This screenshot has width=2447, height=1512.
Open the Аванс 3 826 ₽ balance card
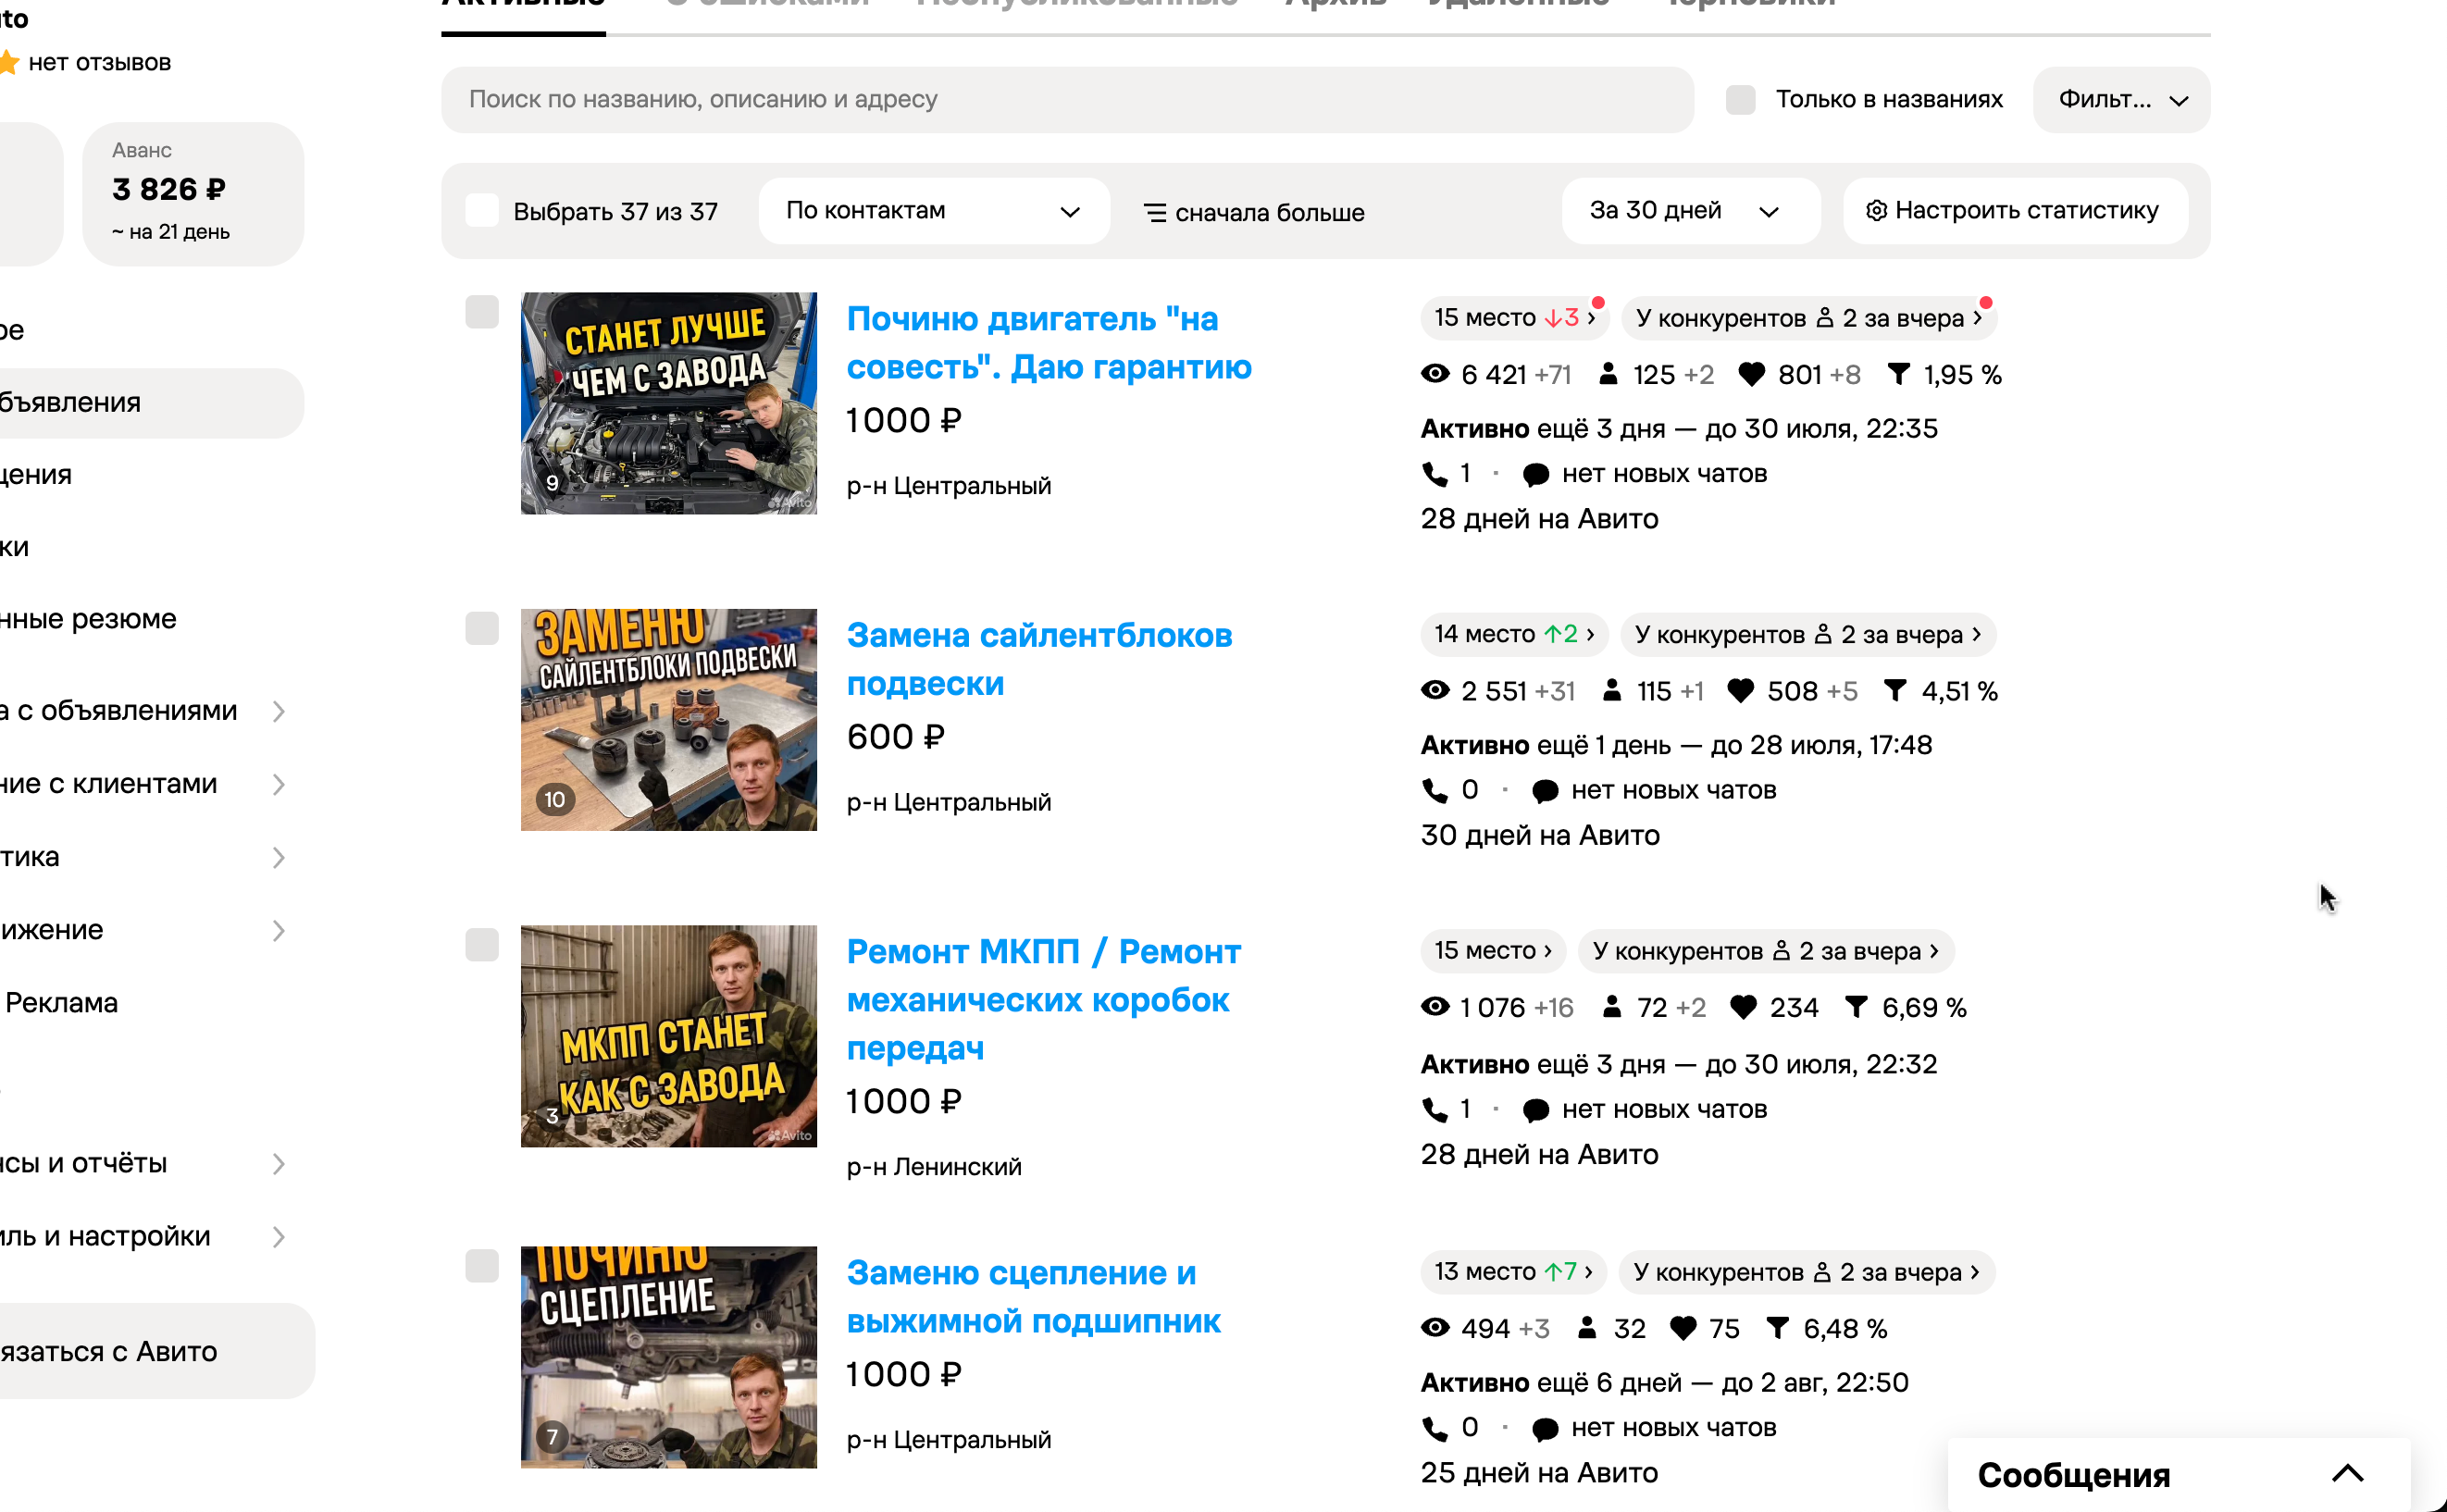193,194
